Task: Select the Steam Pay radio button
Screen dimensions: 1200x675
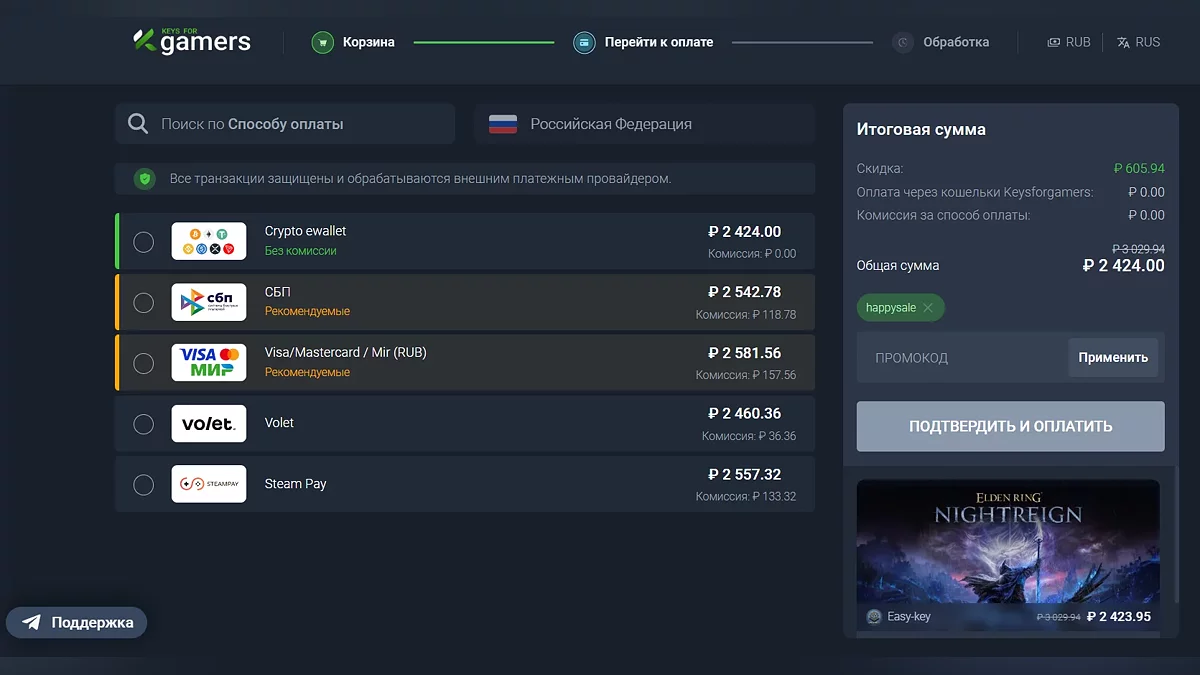Action: pyautogui.click(x=144, y=484)
